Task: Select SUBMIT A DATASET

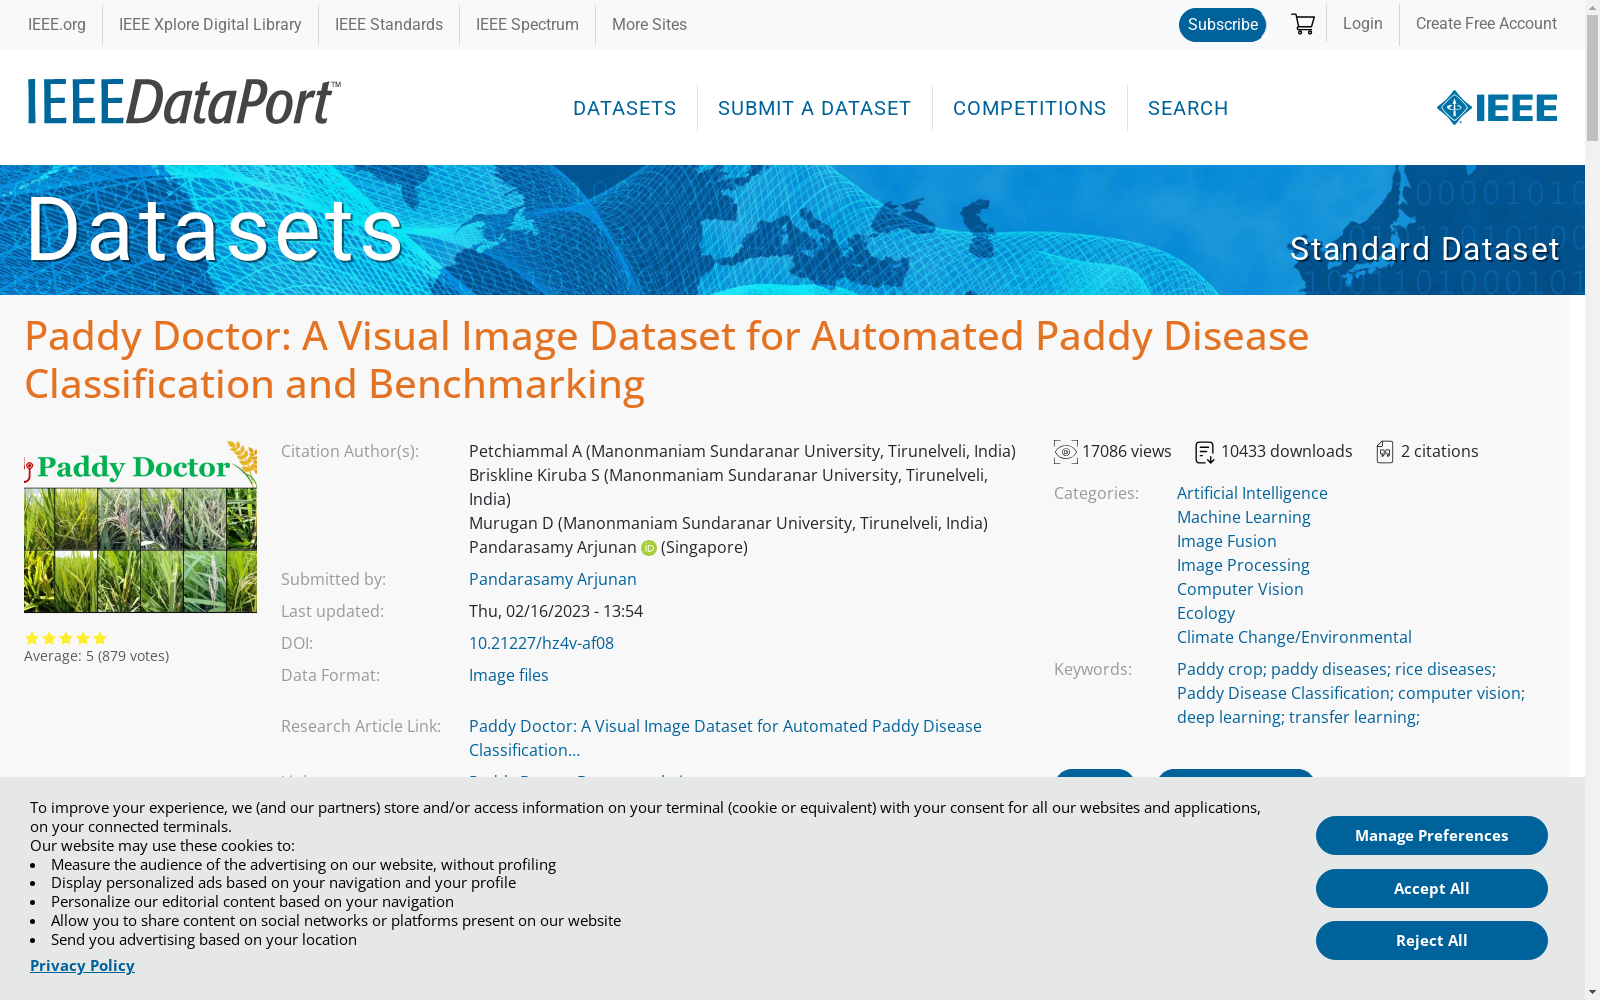Action: [x=814, y=108]
